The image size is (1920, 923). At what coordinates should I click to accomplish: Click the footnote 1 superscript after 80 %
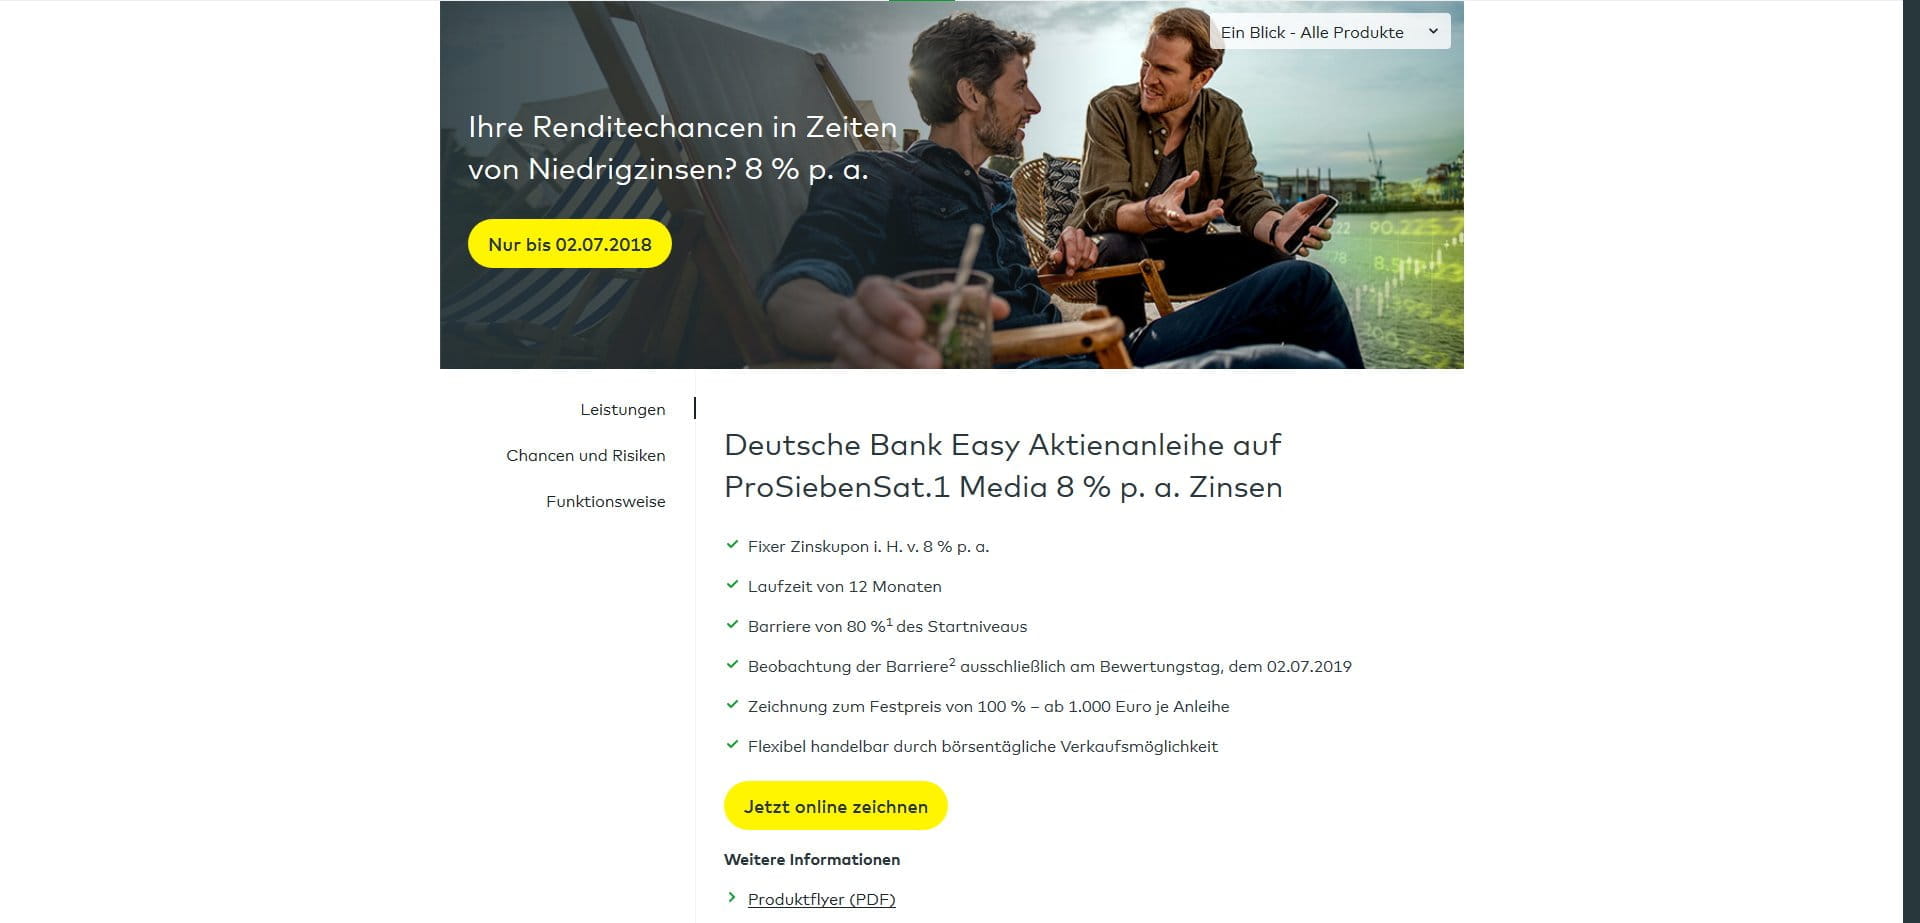click(889, 621)
